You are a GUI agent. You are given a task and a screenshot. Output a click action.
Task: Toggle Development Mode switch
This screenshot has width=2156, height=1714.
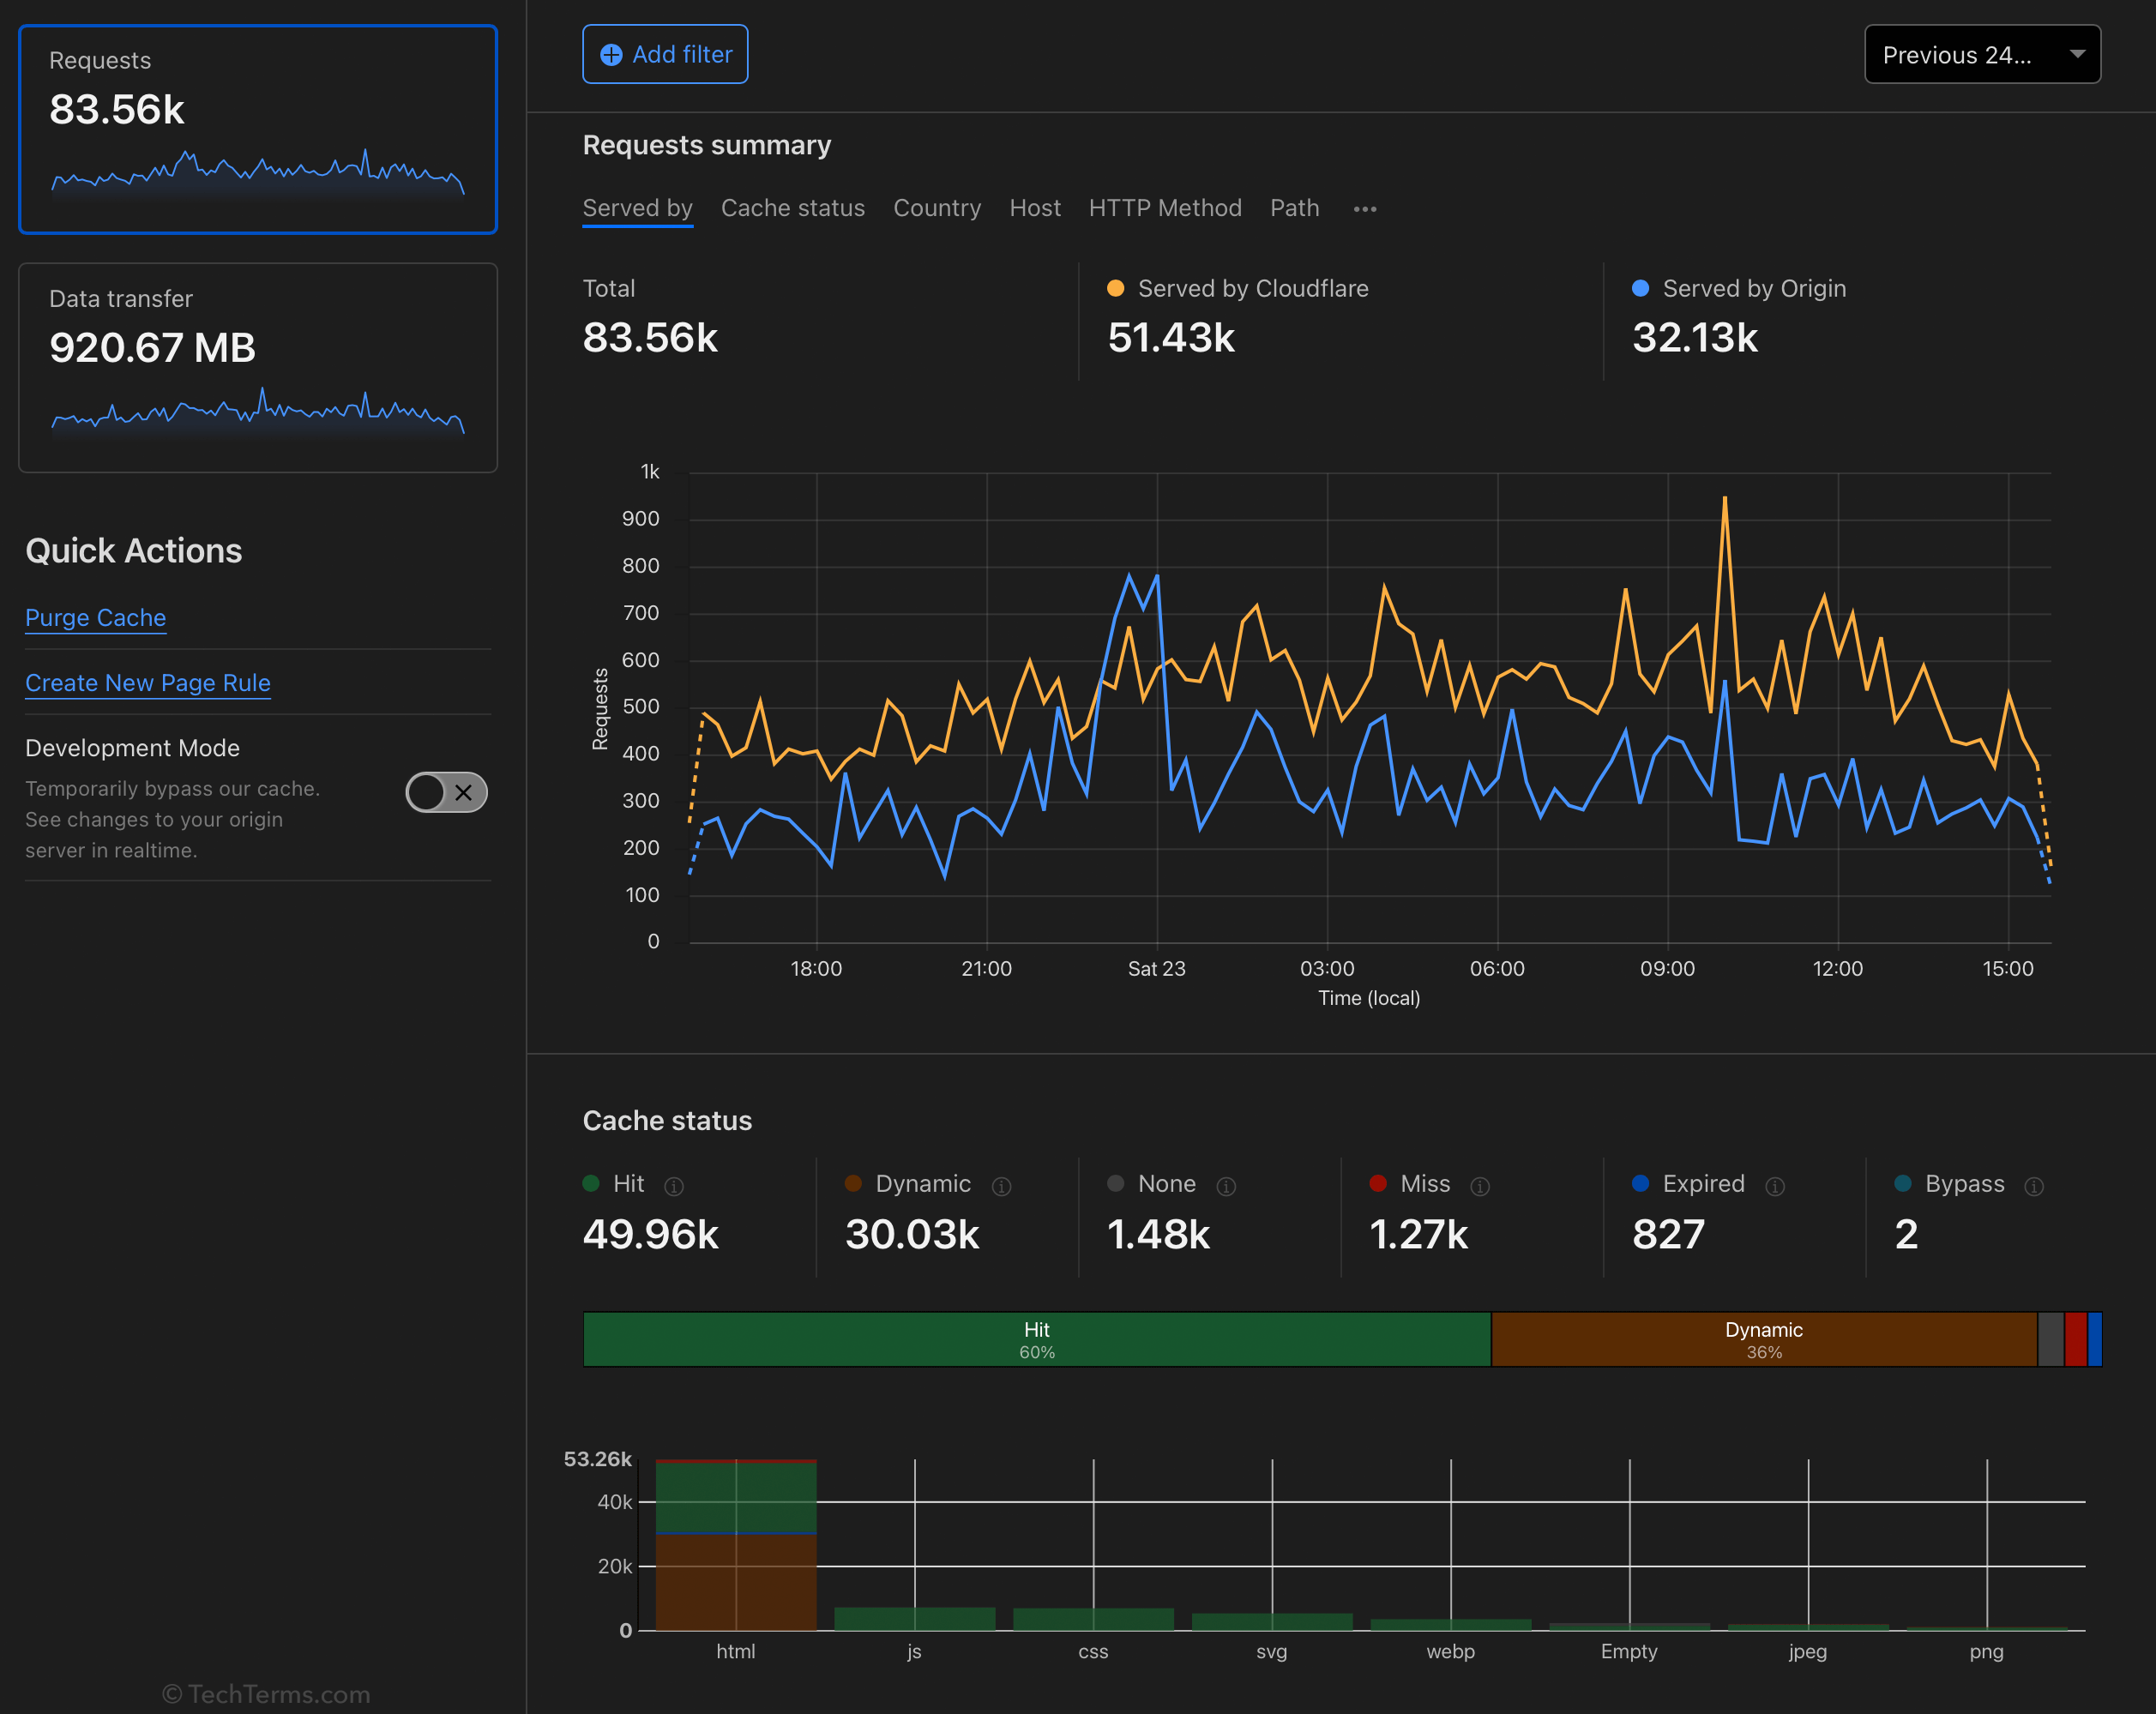446,793
